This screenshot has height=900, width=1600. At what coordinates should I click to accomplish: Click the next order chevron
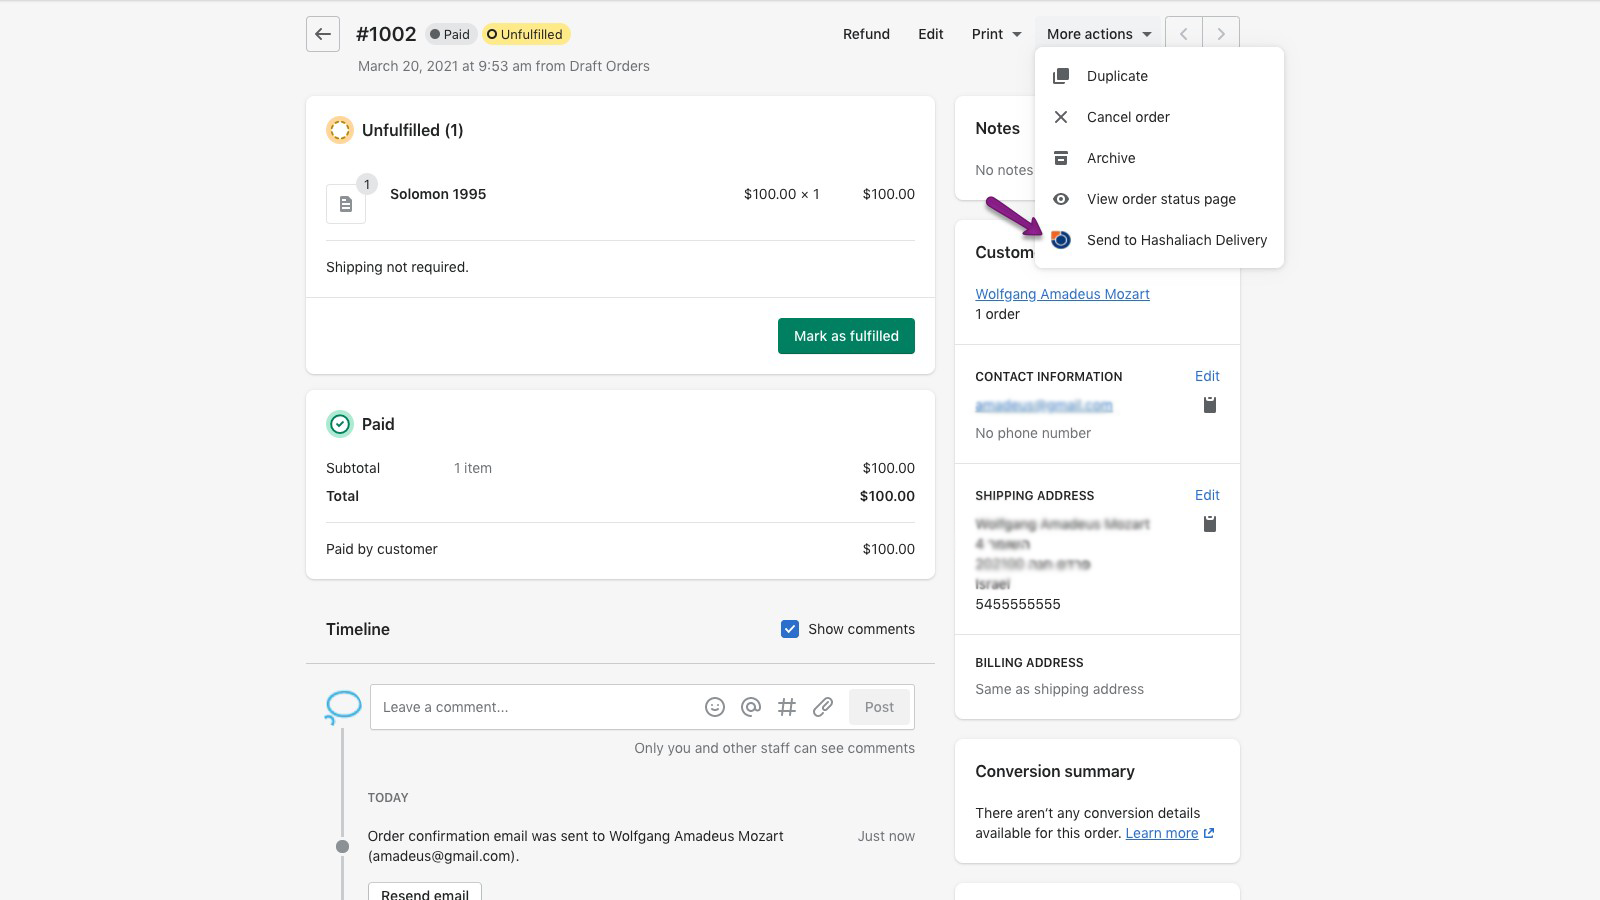tap(1221, 33)
